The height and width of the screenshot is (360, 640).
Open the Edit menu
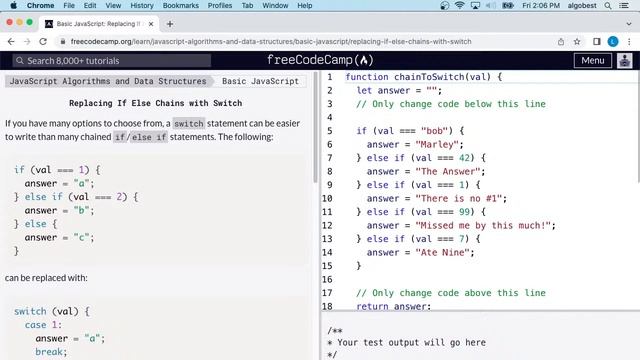(90, 5)
